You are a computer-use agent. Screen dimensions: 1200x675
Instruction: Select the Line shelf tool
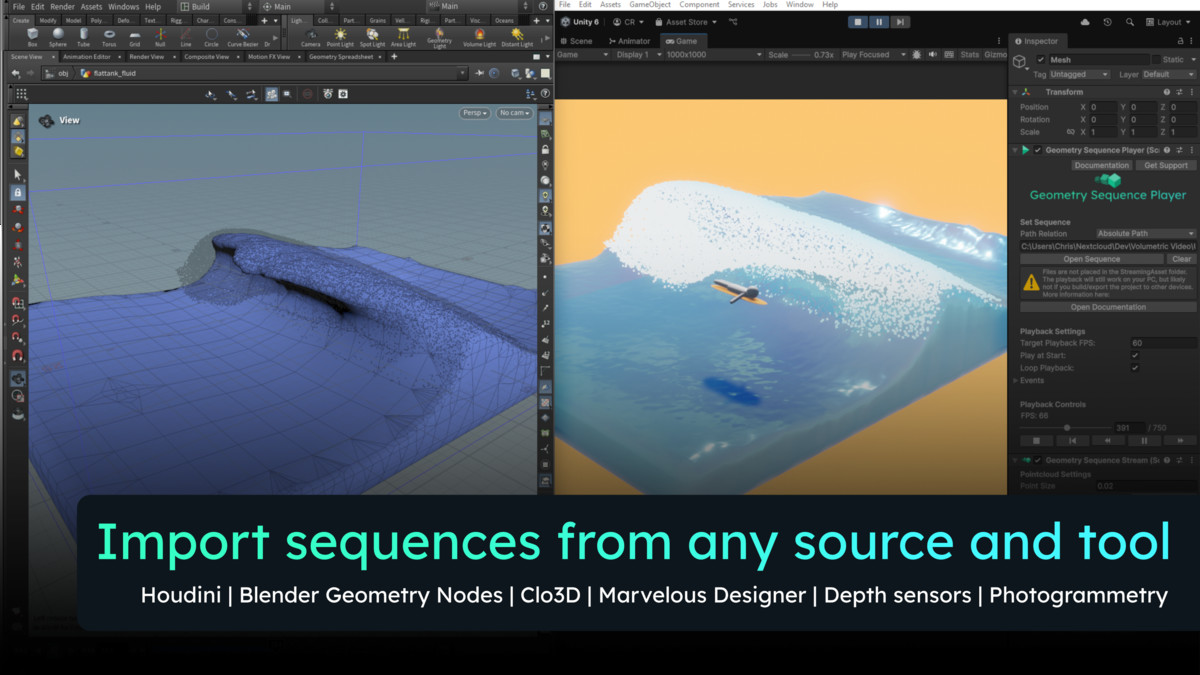(185, 36)
